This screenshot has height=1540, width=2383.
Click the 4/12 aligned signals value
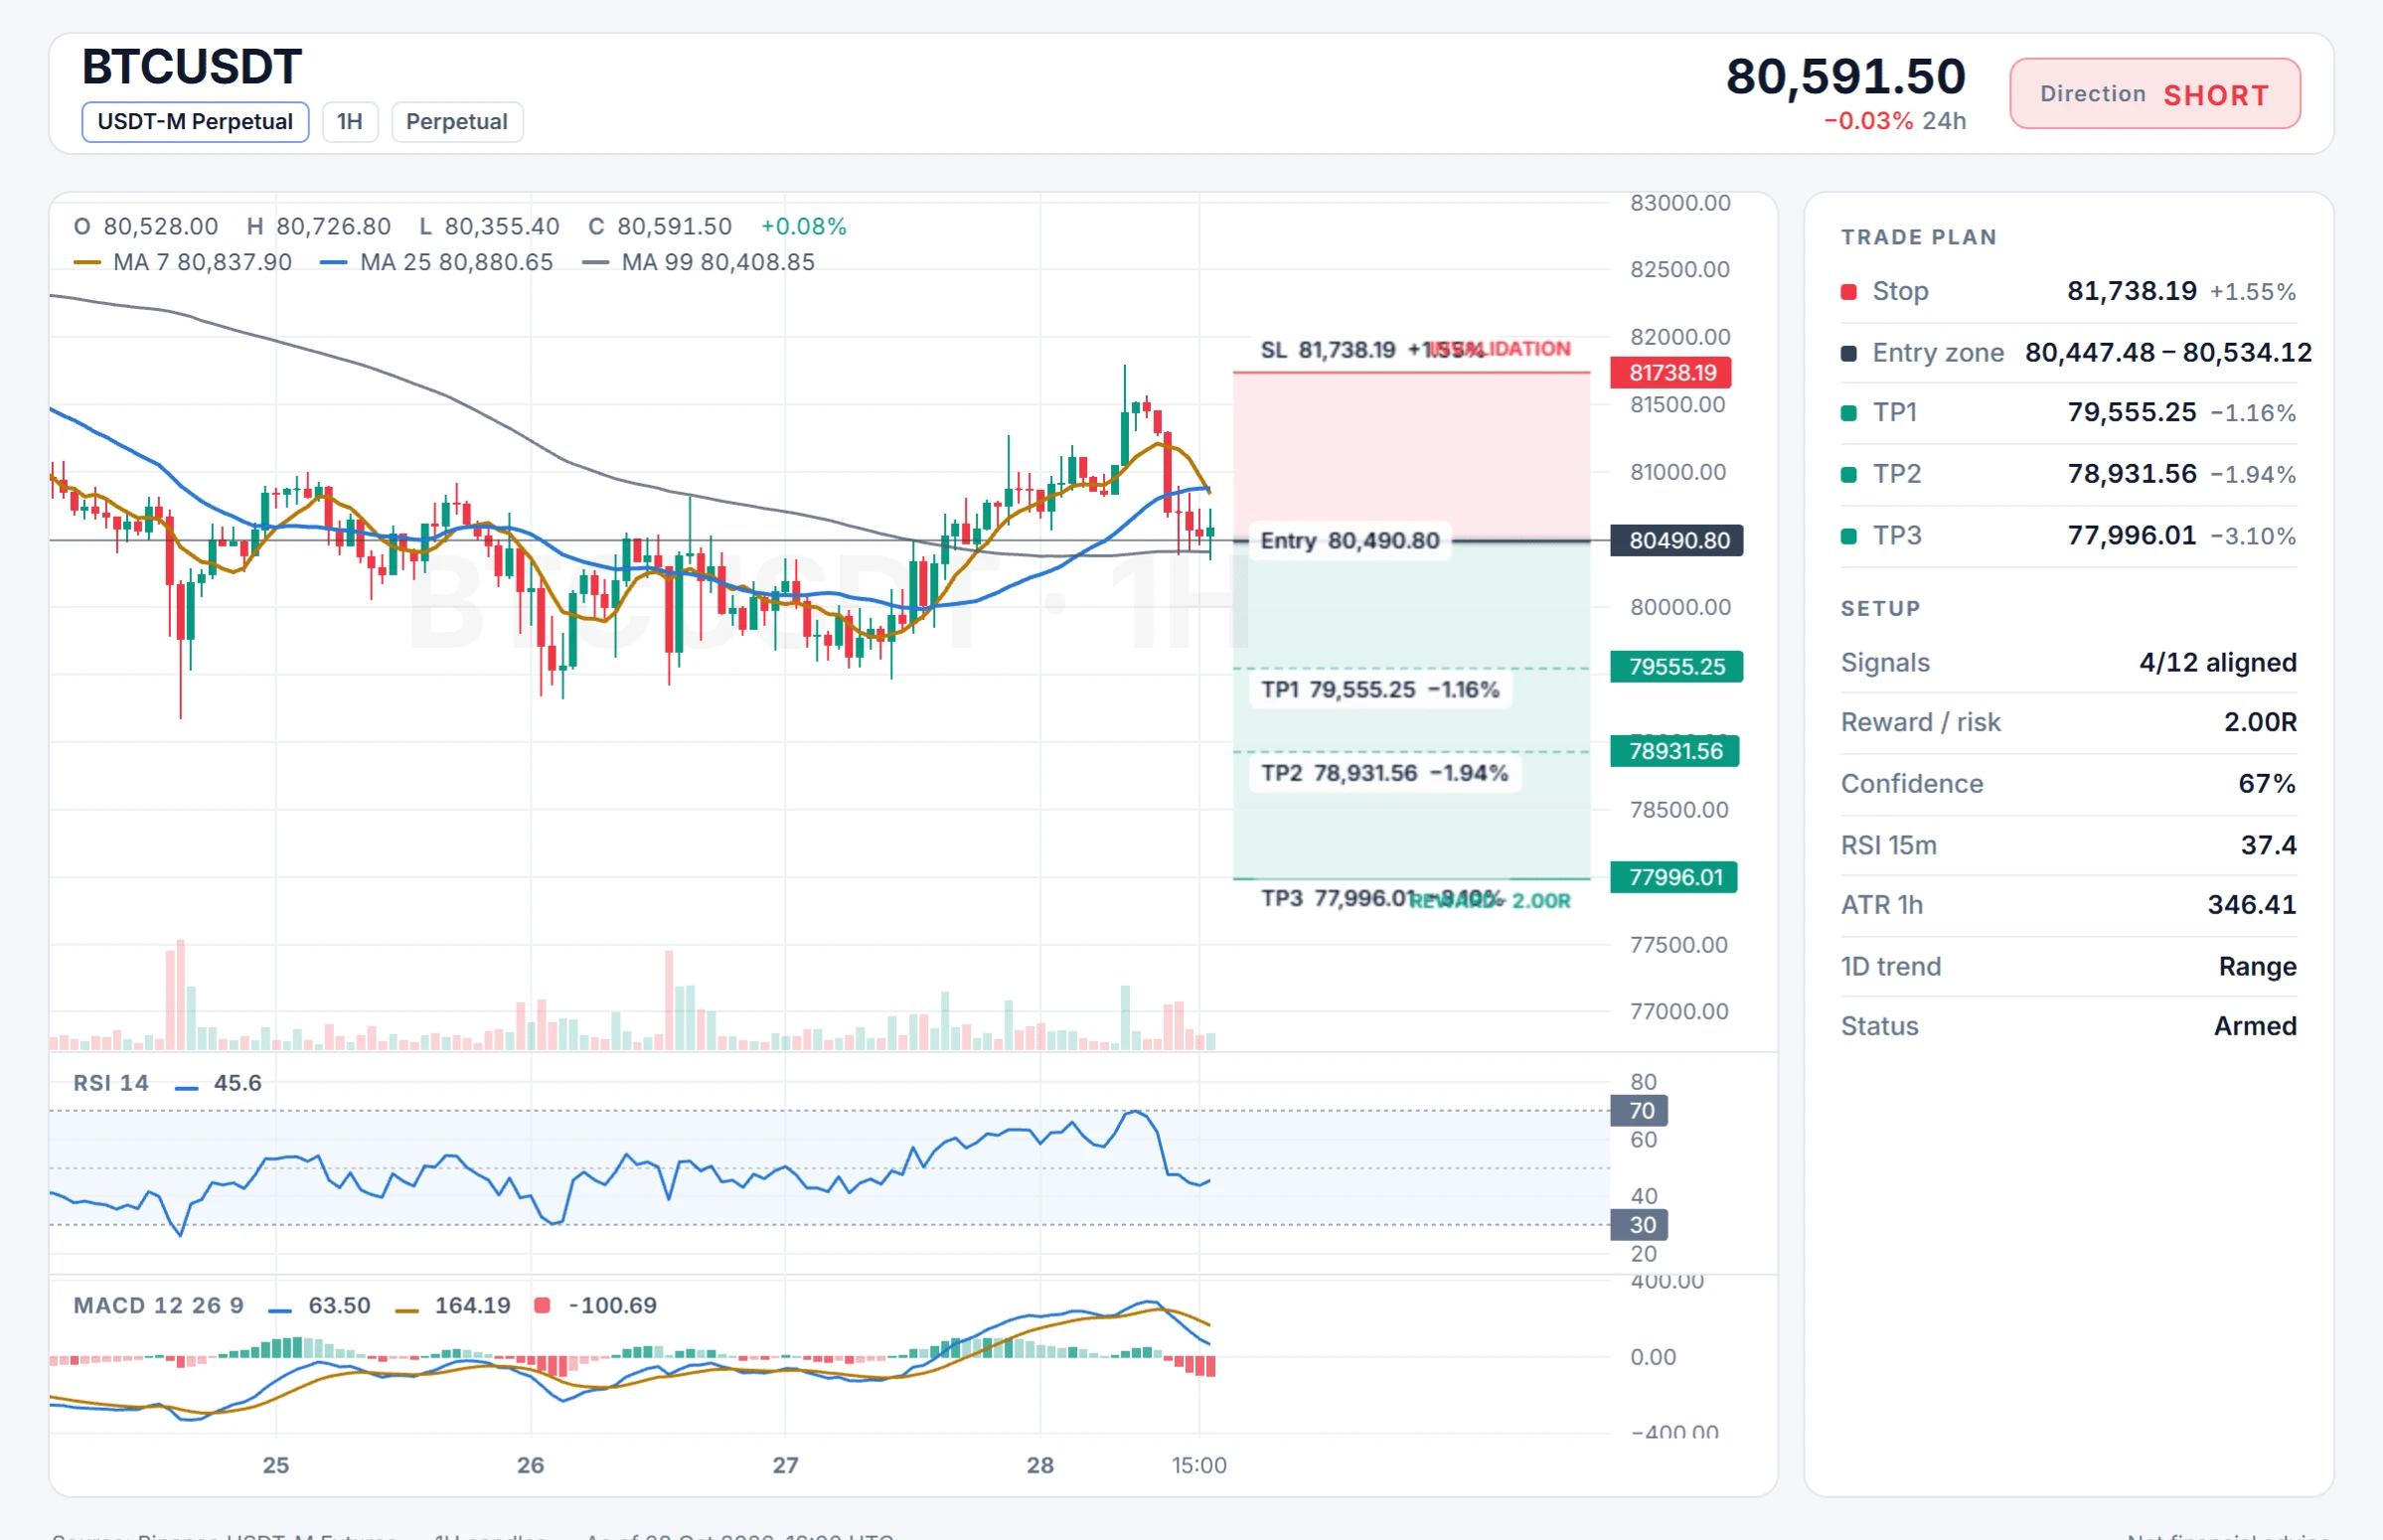click(x=2217, y=663)
